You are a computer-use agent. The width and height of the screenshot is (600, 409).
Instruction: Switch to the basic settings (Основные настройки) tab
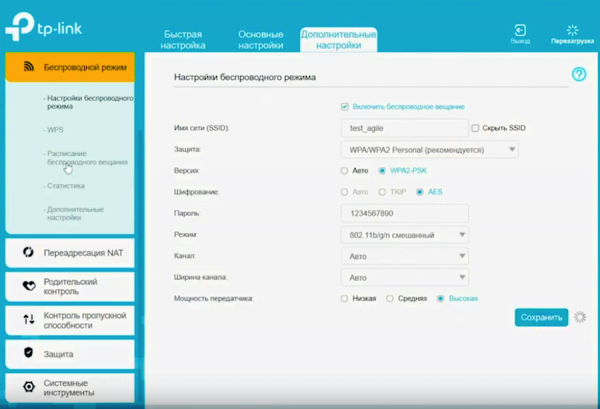click(x=260, y=39)
